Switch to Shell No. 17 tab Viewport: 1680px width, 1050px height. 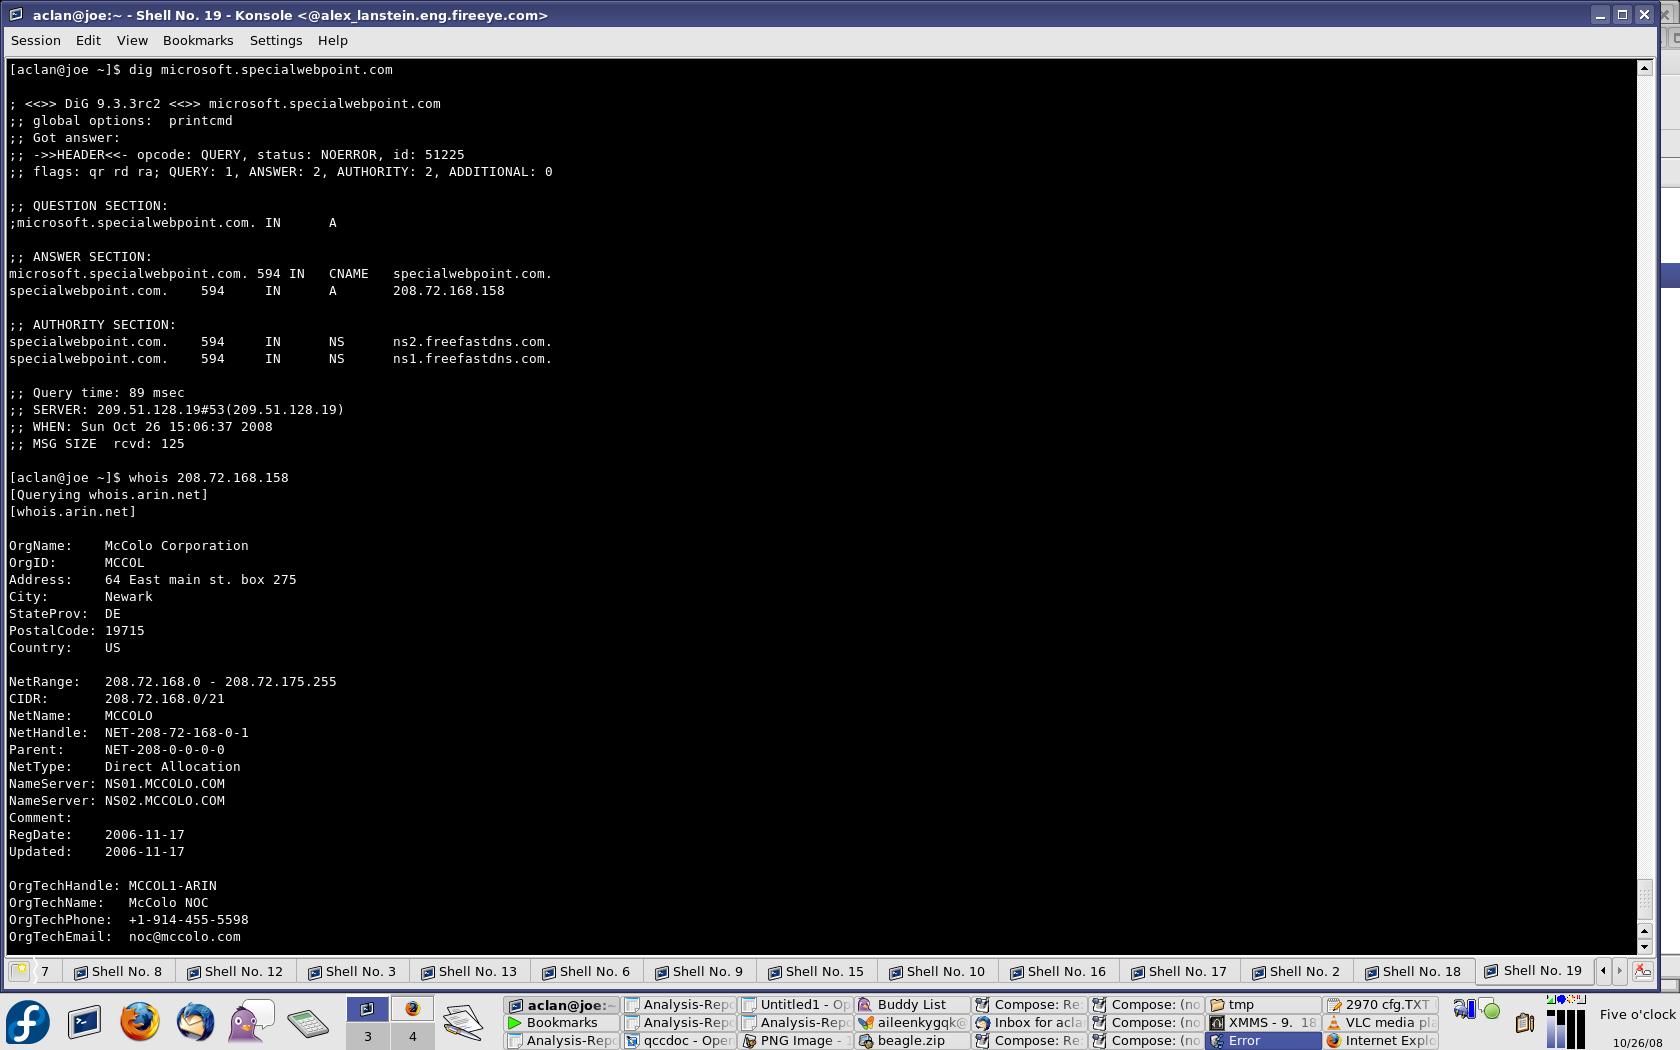click(x=1180, y=971)
